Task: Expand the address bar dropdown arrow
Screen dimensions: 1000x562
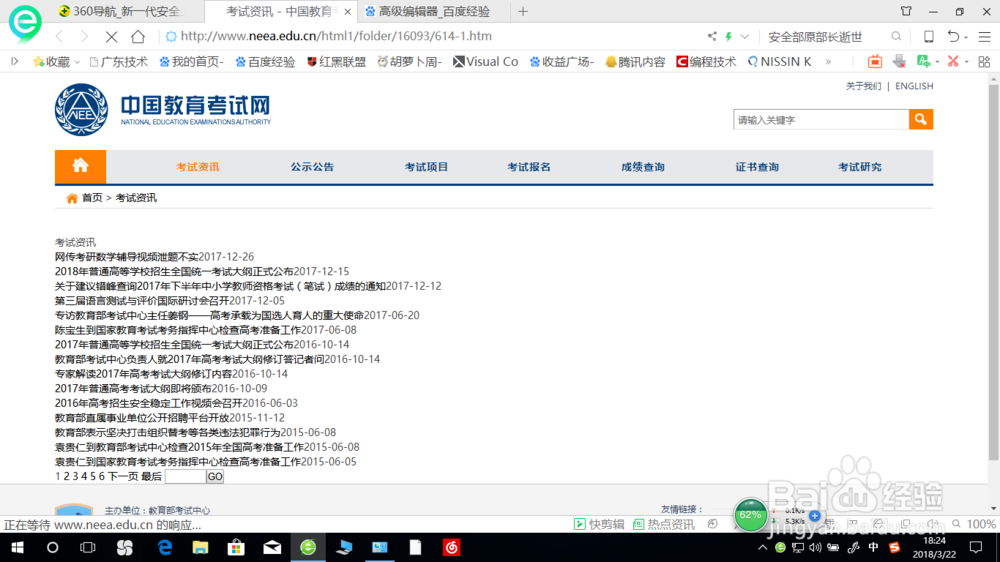Action: [x=744, y=36]
